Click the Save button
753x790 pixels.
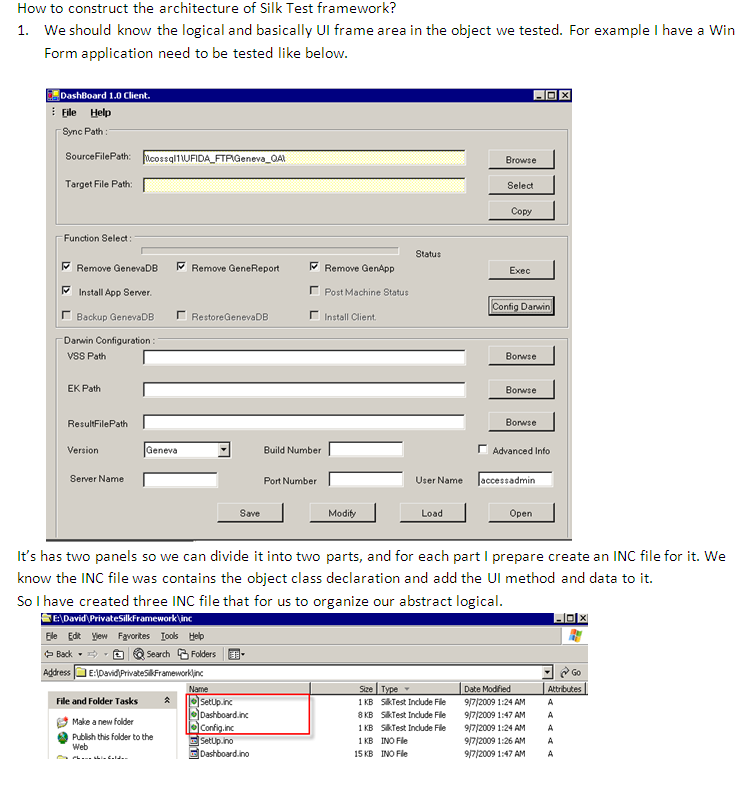[250, 513]
